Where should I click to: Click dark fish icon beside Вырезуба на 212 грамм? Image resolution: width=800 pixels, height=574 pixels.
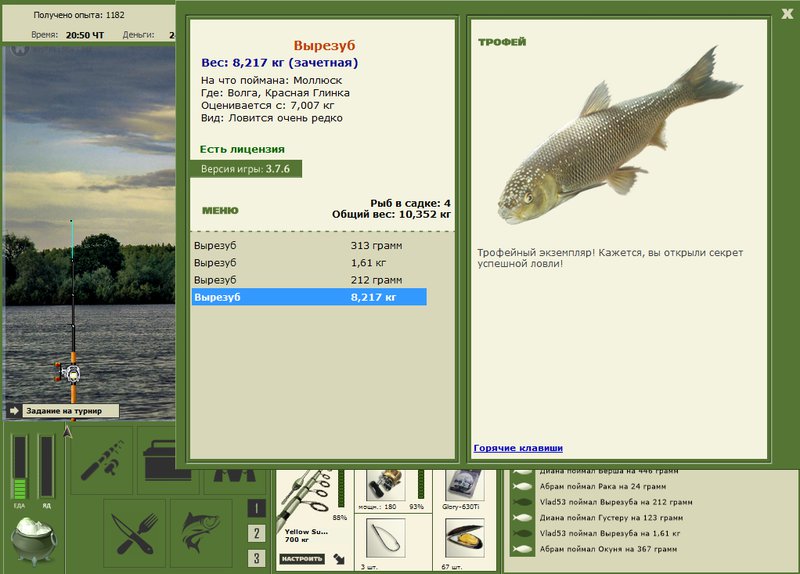coord(522,502)
